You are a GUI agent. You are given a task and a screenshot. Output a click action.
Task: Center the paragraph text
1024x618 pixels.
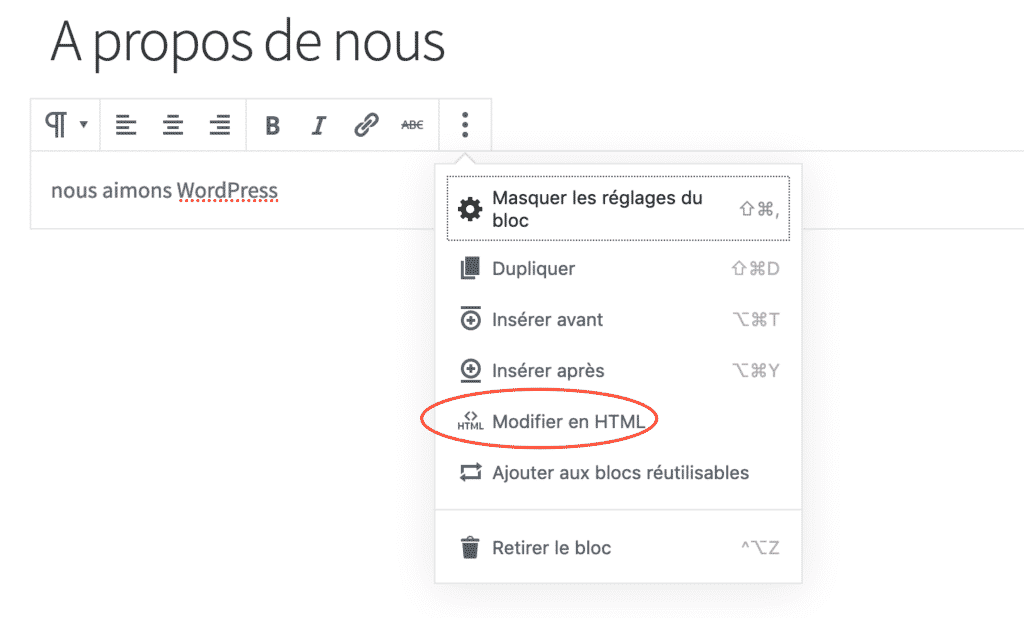click(172, 124)
